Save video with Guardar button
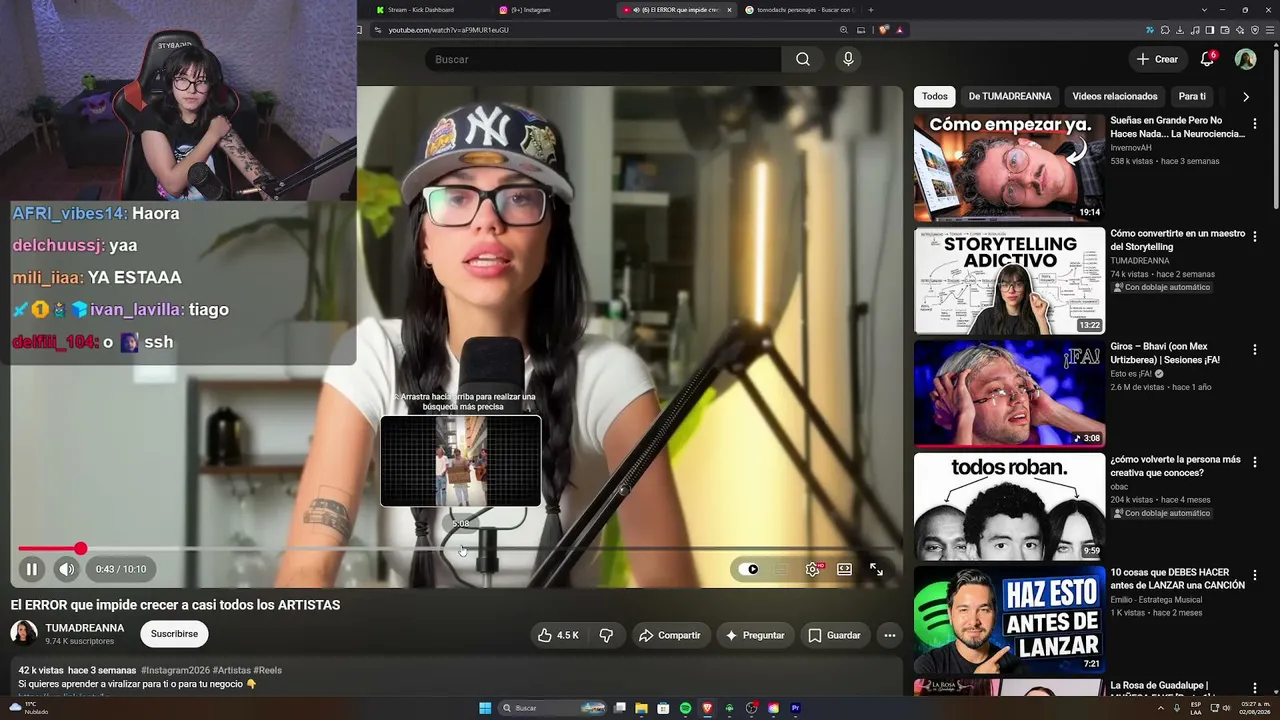This screenshot has width=1280, height=720. click(834, 635)
